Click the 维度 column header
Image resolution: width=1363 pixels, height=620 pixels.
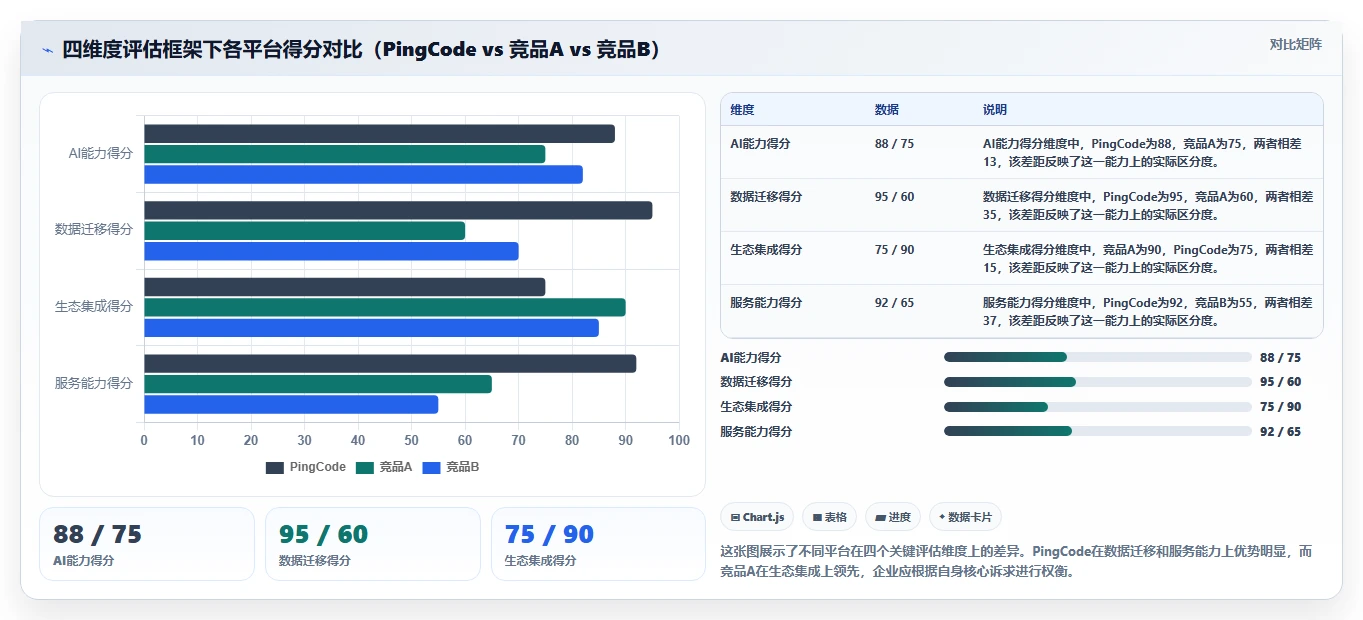(742, 110)
